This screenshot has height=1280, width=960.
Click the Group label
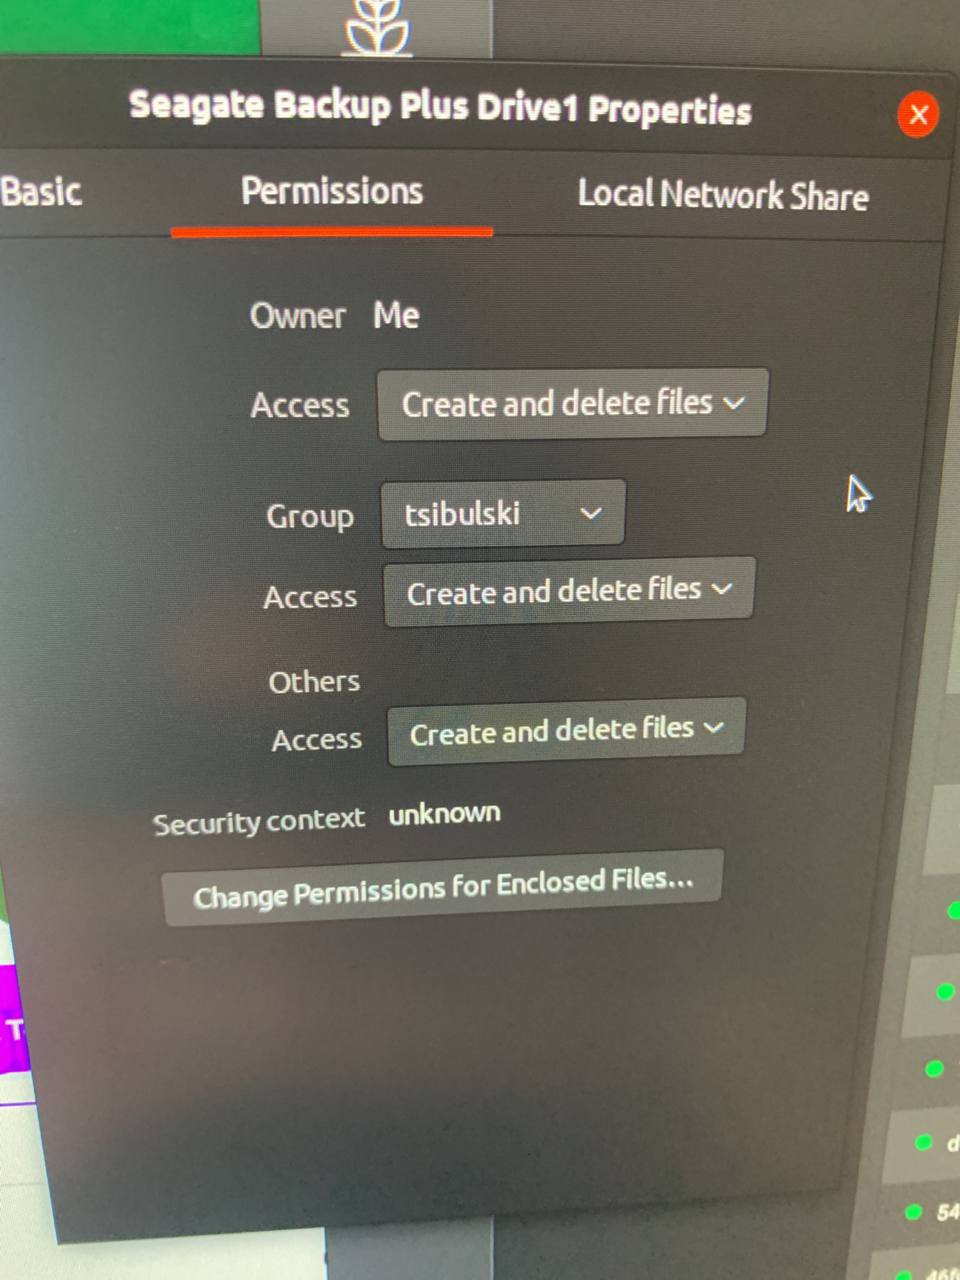(x=310, y=517)
